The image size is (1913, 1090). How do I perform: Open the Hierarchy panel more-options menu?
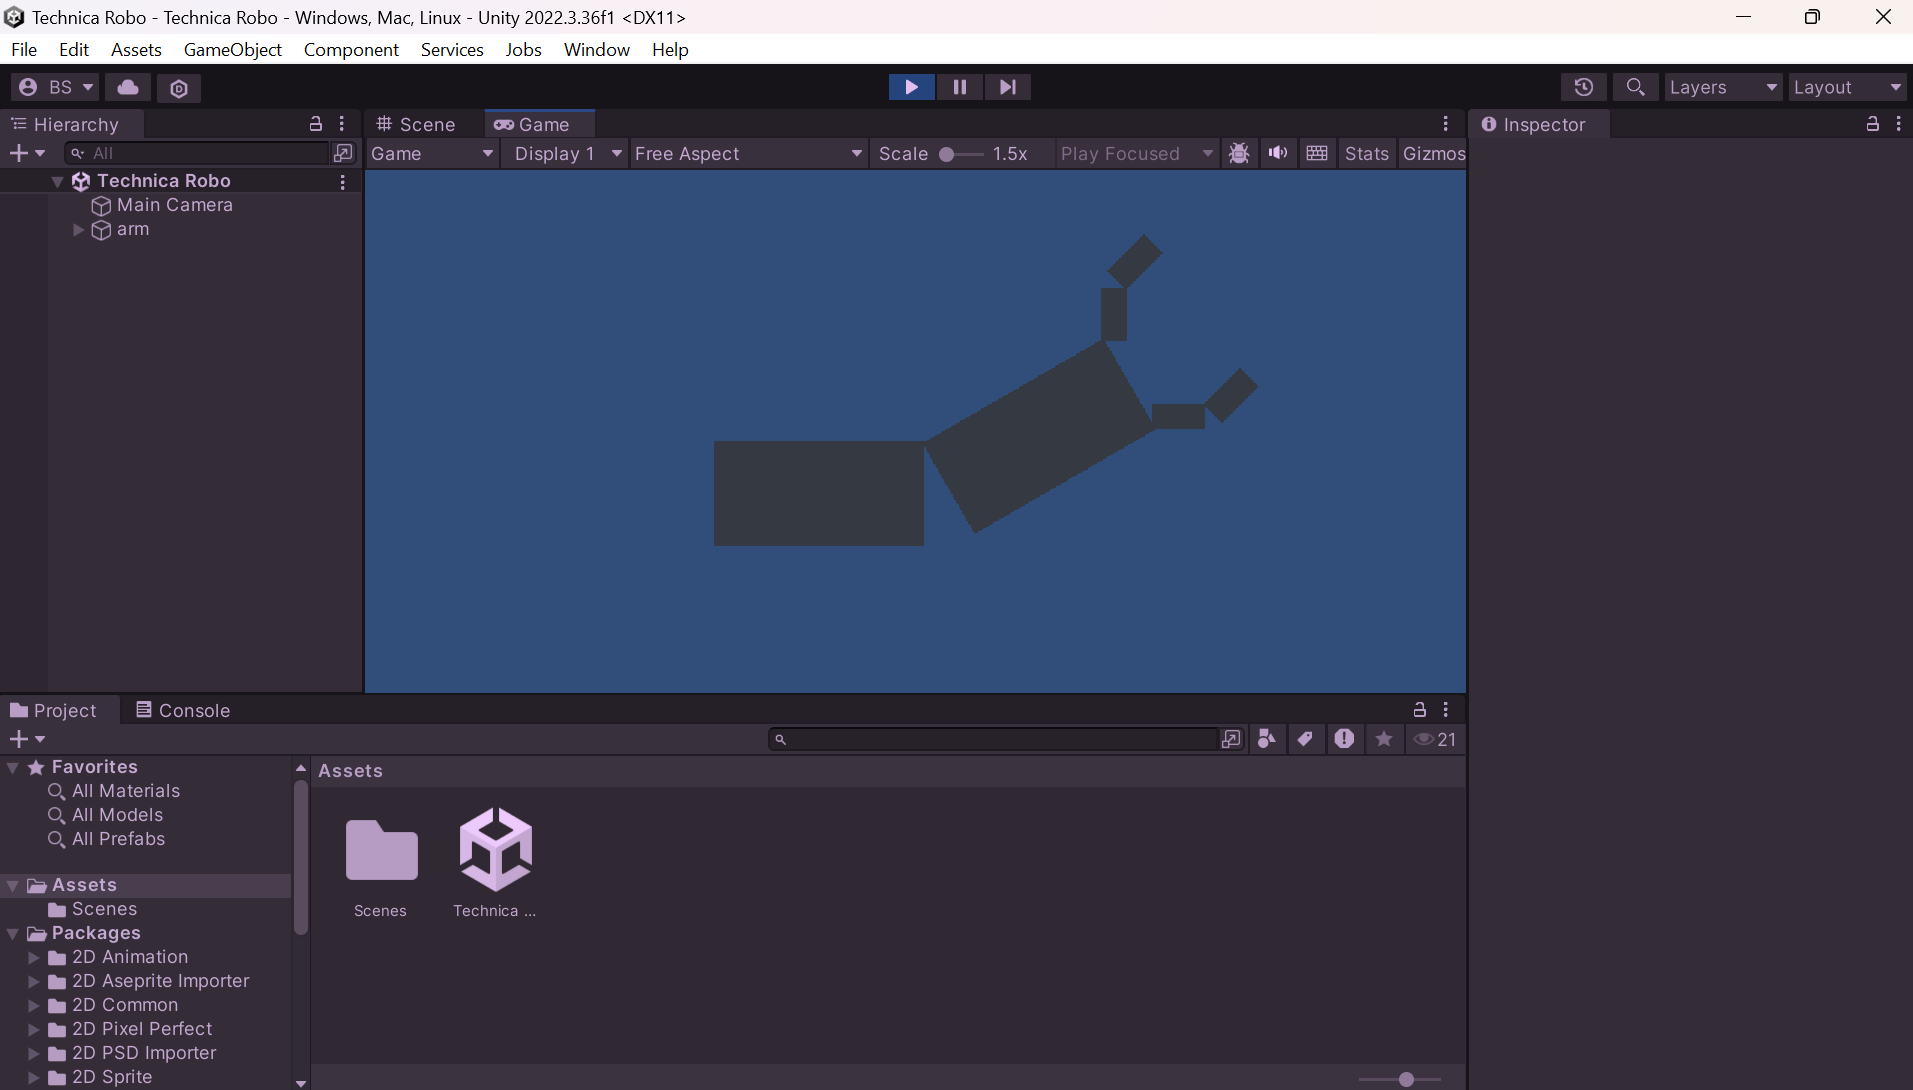[x=342, y=124]
